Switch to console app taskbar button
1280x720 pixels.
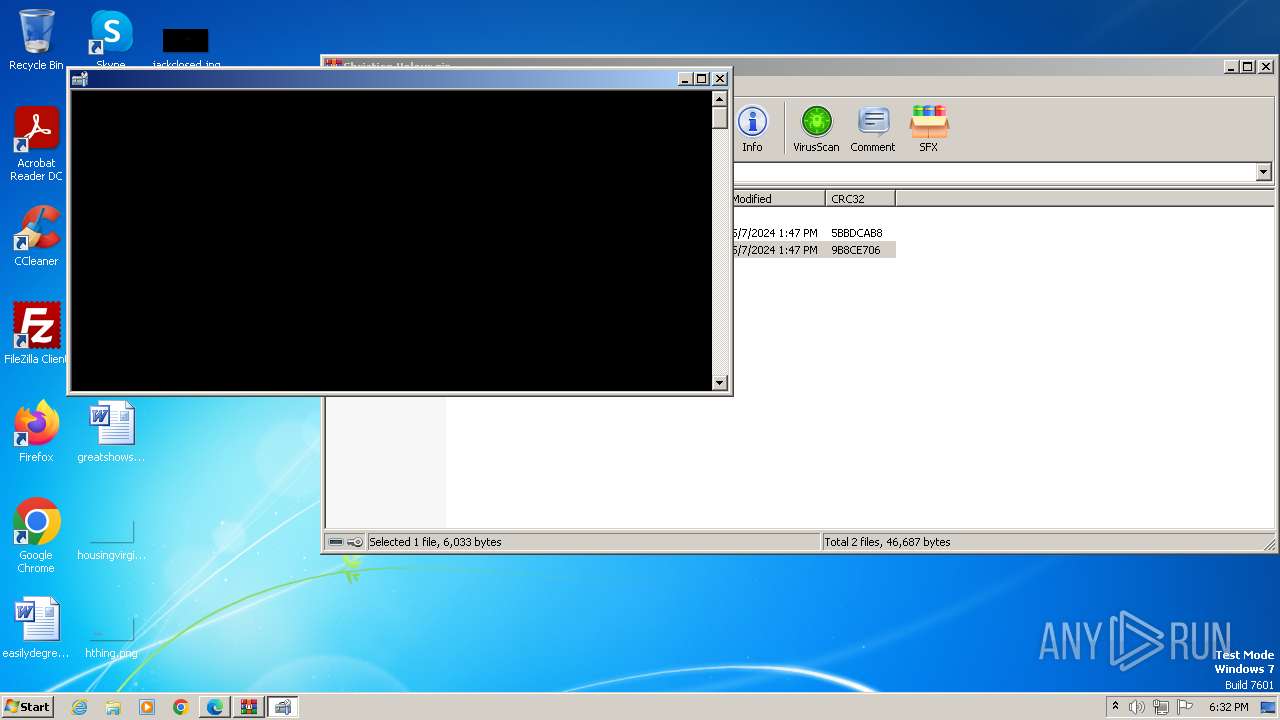pyautogui.click(x=283, y=707)
